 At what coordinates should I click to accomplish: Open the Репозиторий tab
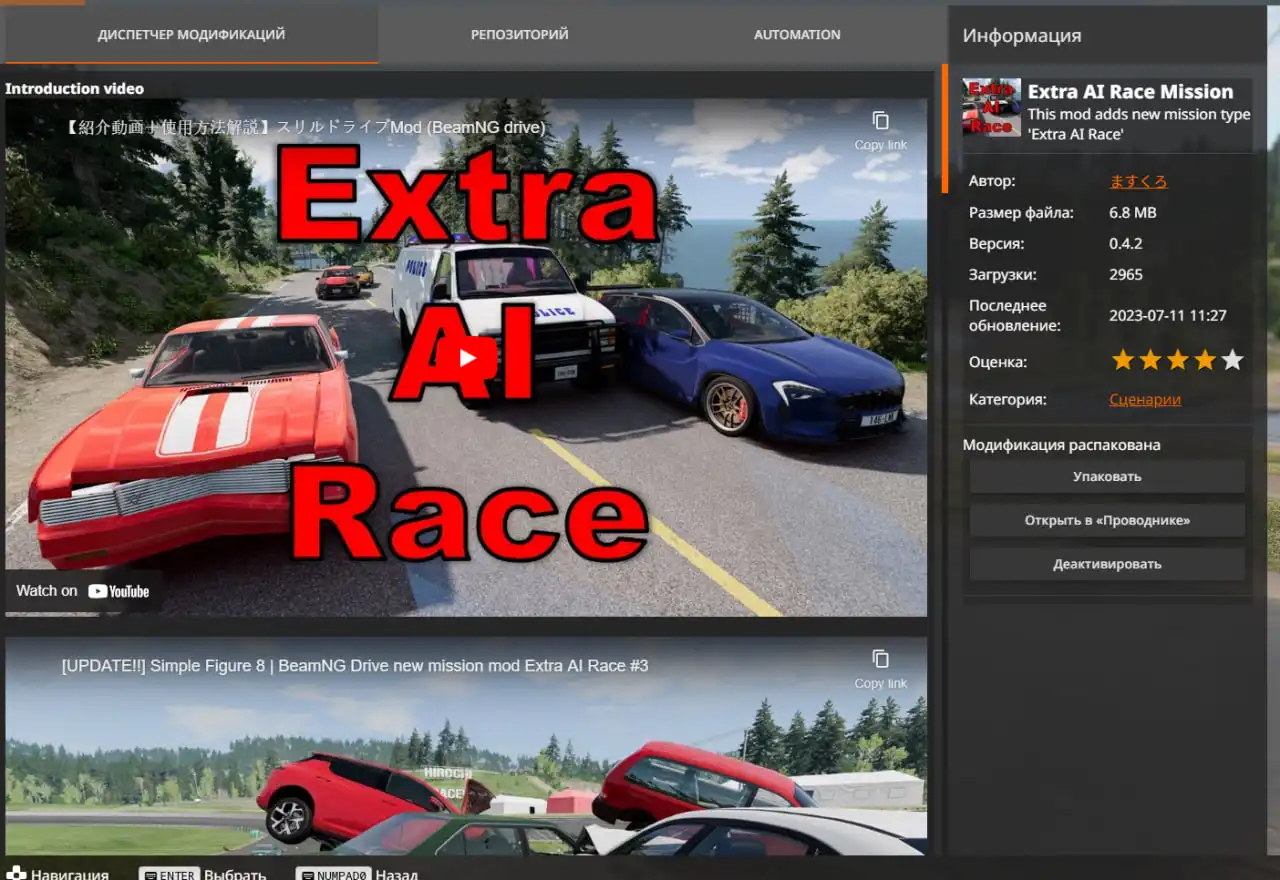click(x=519, y=34)
